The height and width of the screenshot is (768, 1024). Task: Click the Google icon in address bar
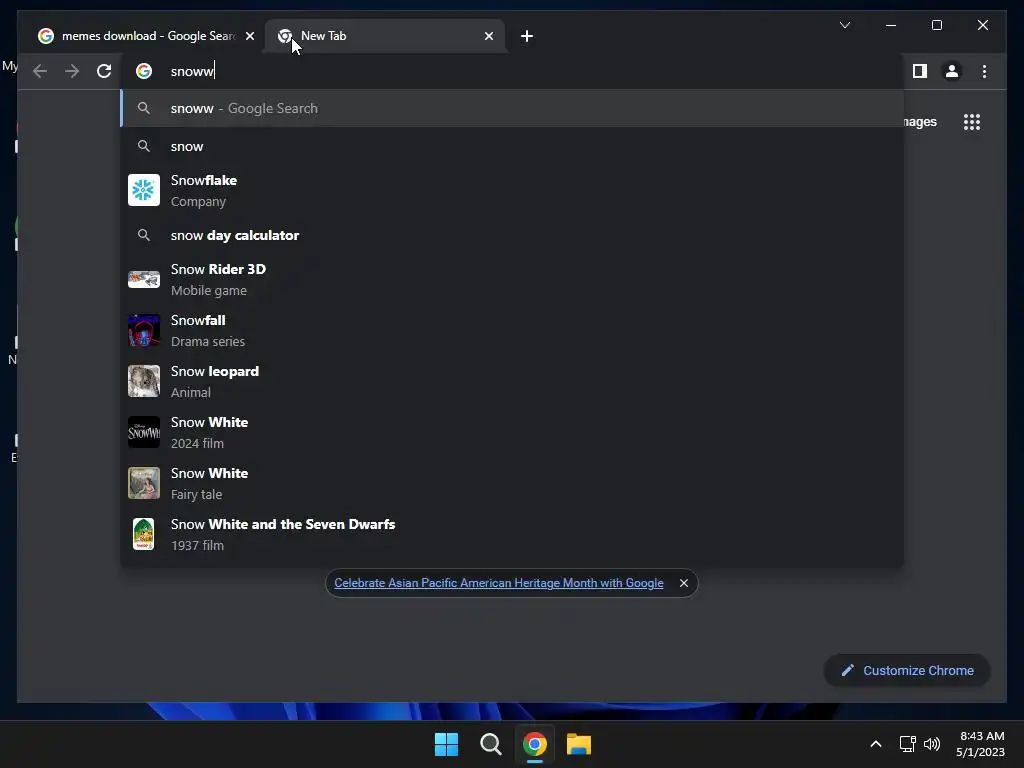point(144,71)
